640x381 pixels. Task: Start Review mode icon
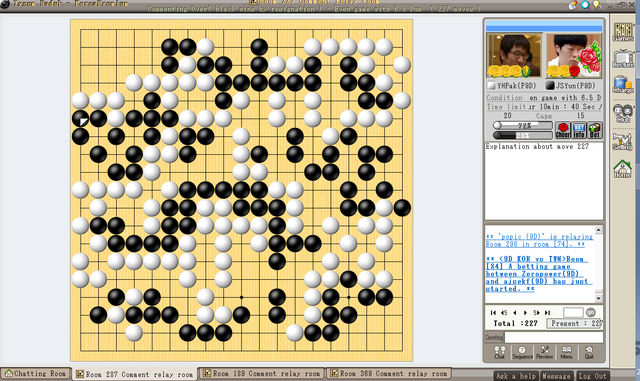pyautogui.click(x=544, y=352)
